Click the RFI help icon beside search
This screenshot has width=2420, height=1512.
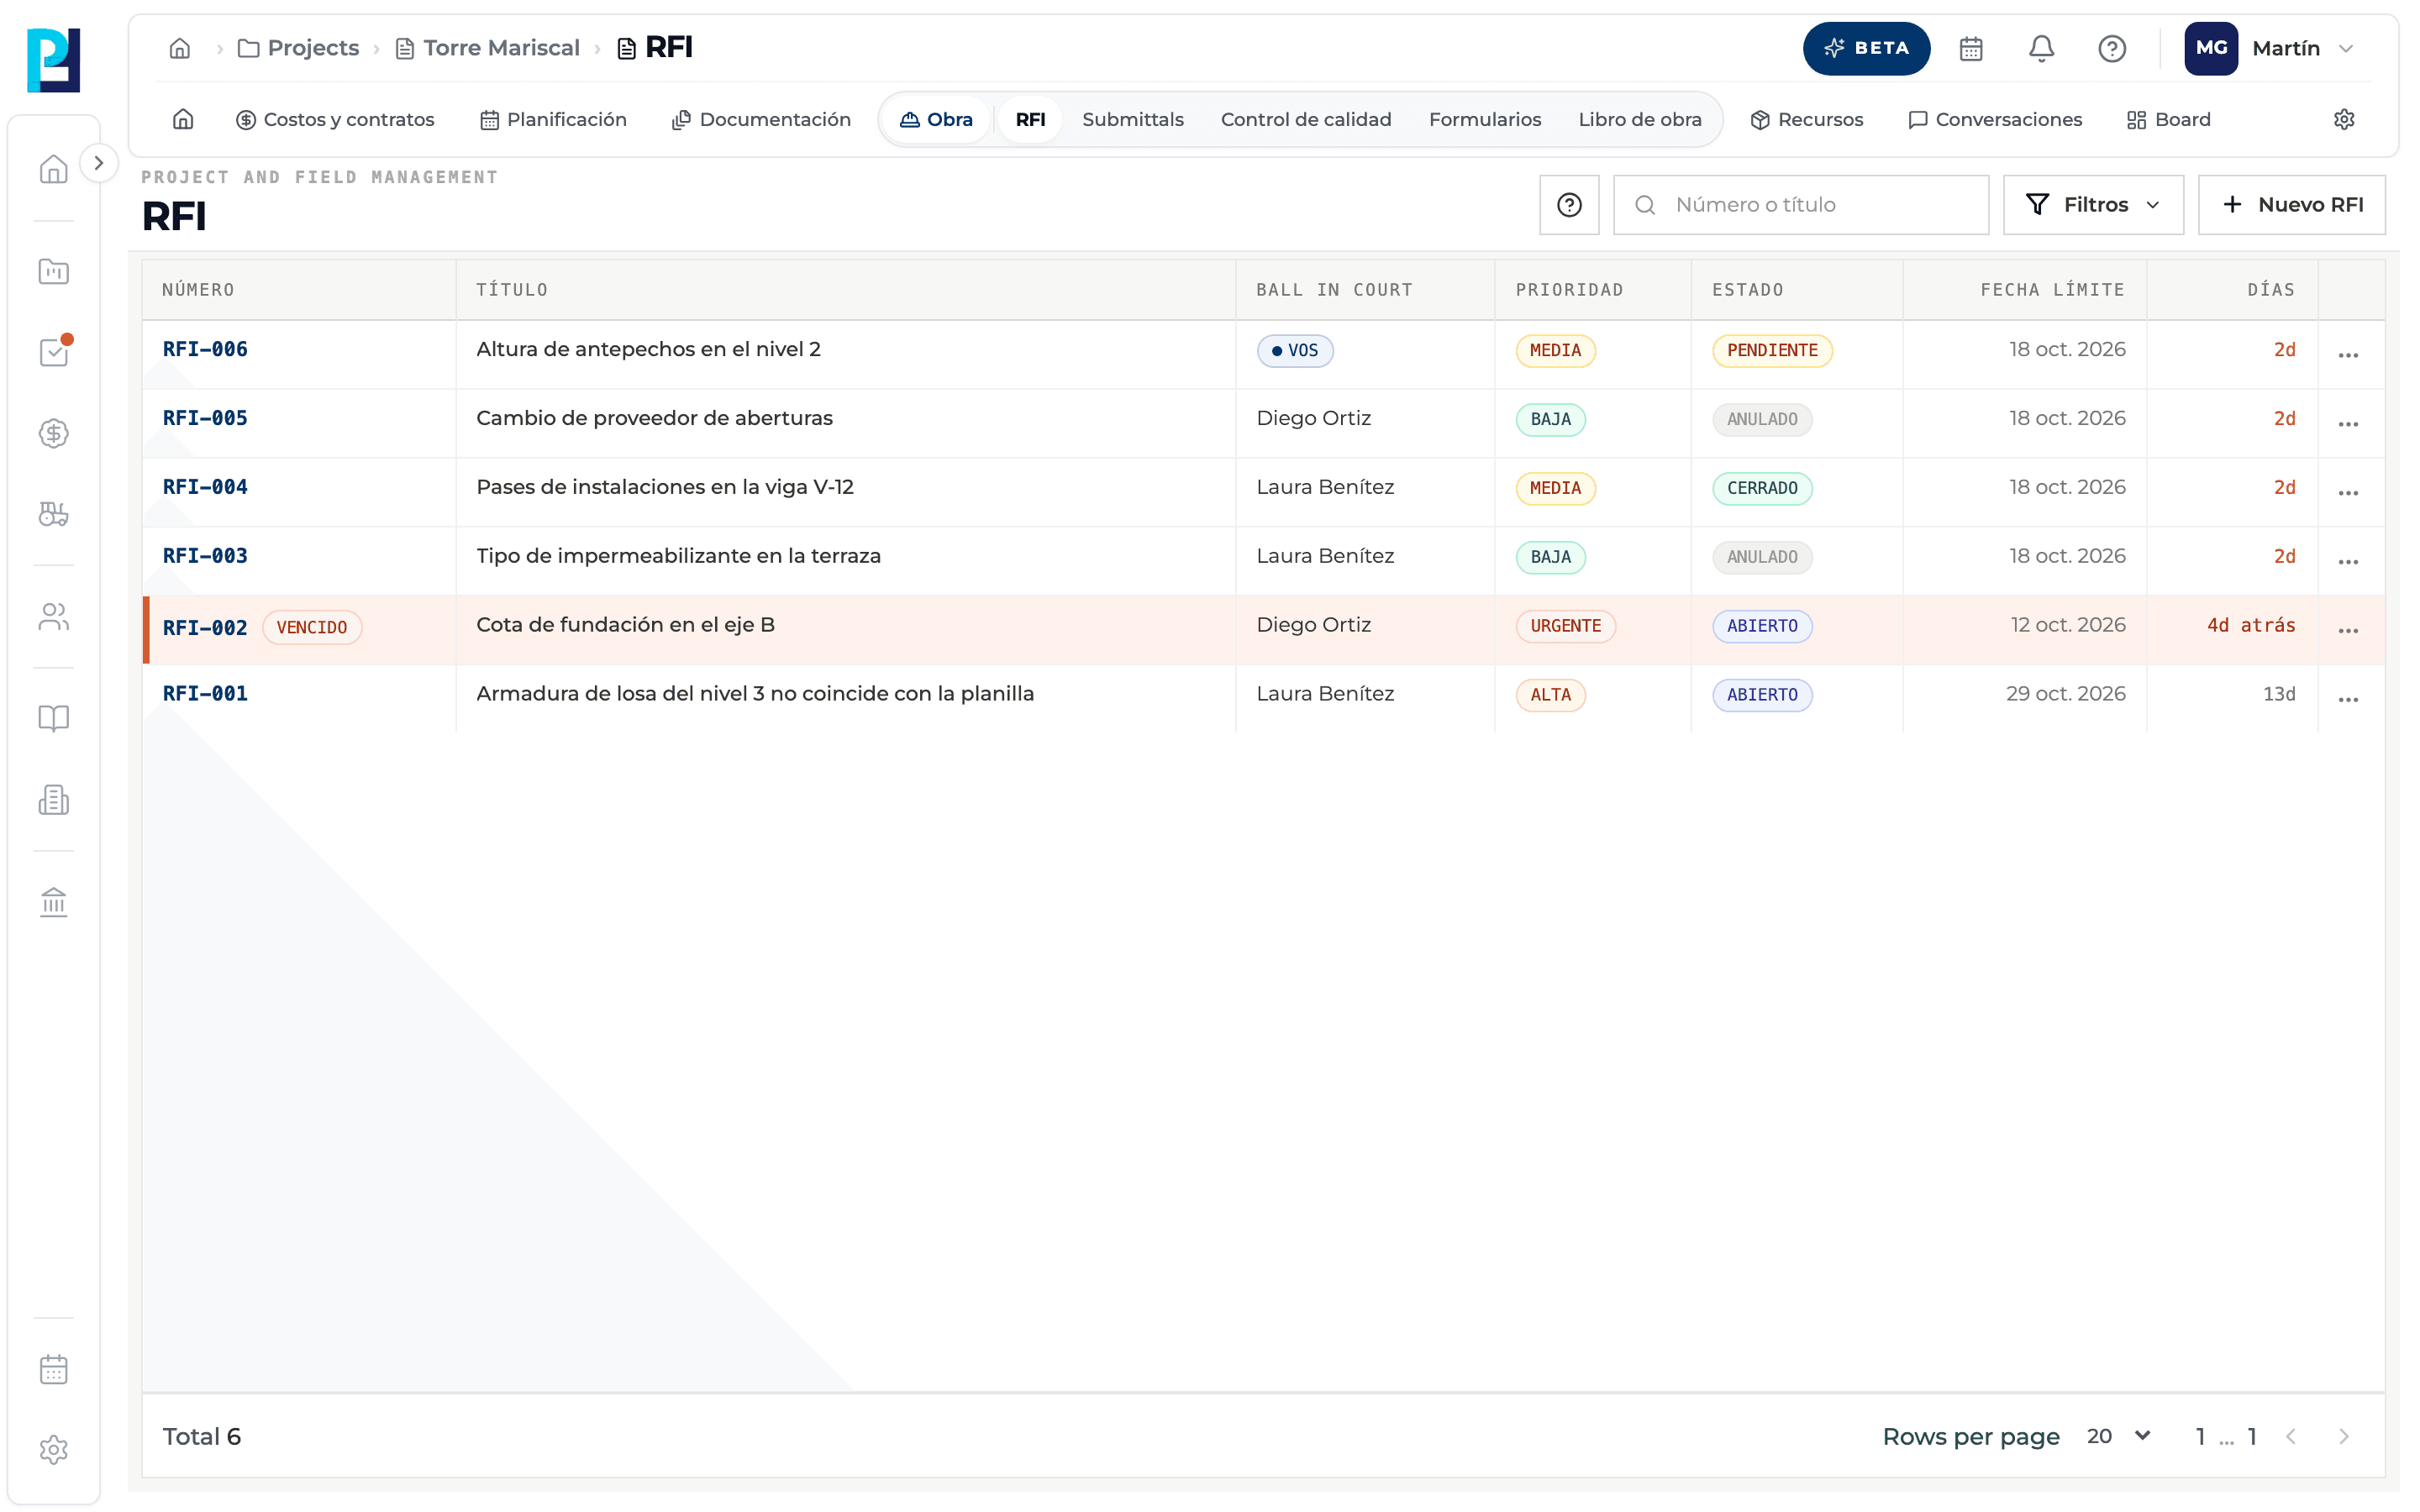[x=1569, y=205]
